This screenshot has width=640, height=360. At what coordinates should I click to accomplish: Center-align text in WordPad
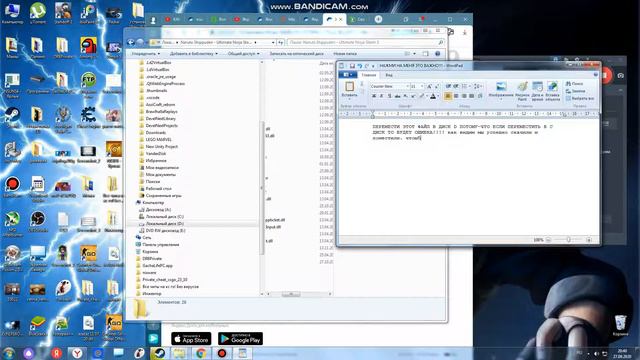pos(456,96)
